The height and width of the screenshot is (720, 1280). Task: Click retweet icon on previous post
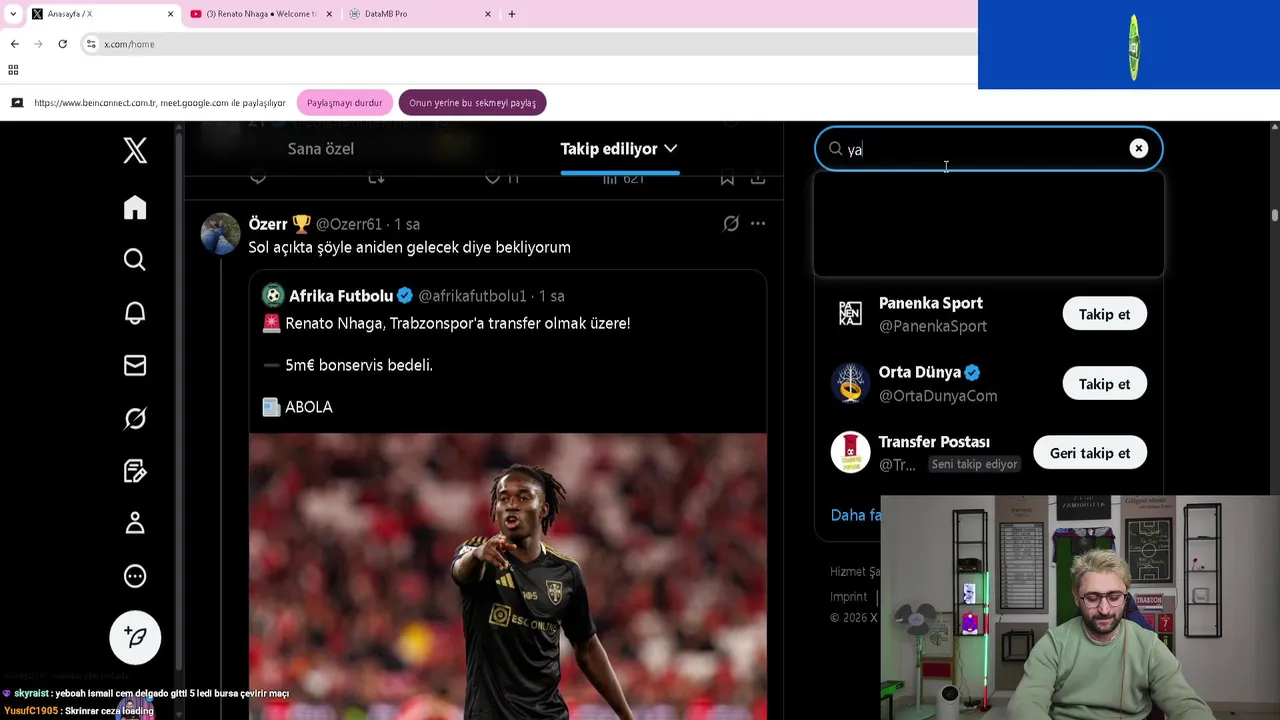[376, 179]
